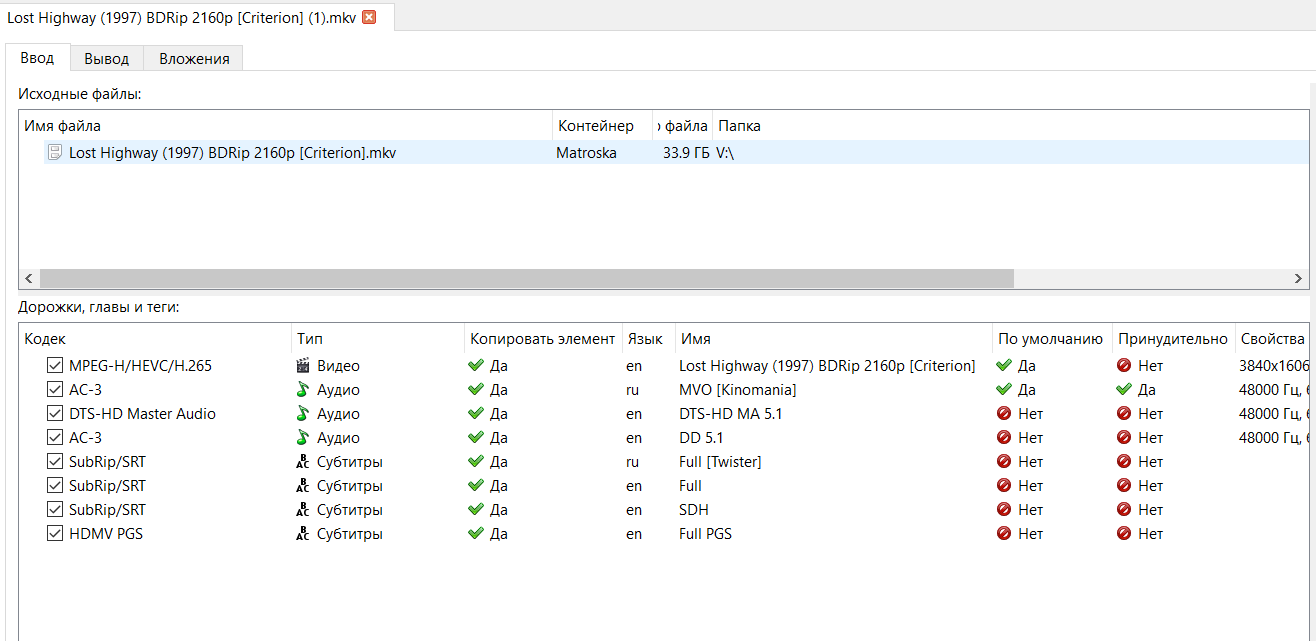Viewport: 1316px width, 641px height.
Task: Click red default icon for DTS-HD MA 5.1
Action: pyautogui.click(x=1004, y=414)
